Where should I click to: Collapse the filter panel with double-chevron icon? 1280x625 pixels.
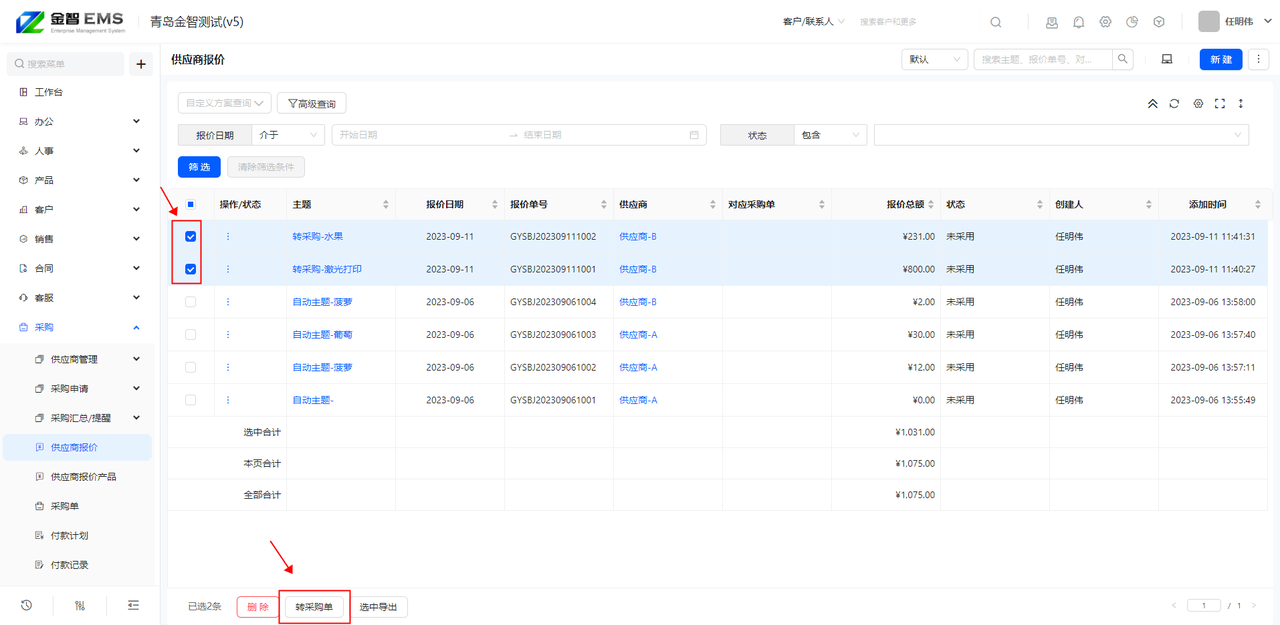pyautogui.click(x=1152, y=103)
